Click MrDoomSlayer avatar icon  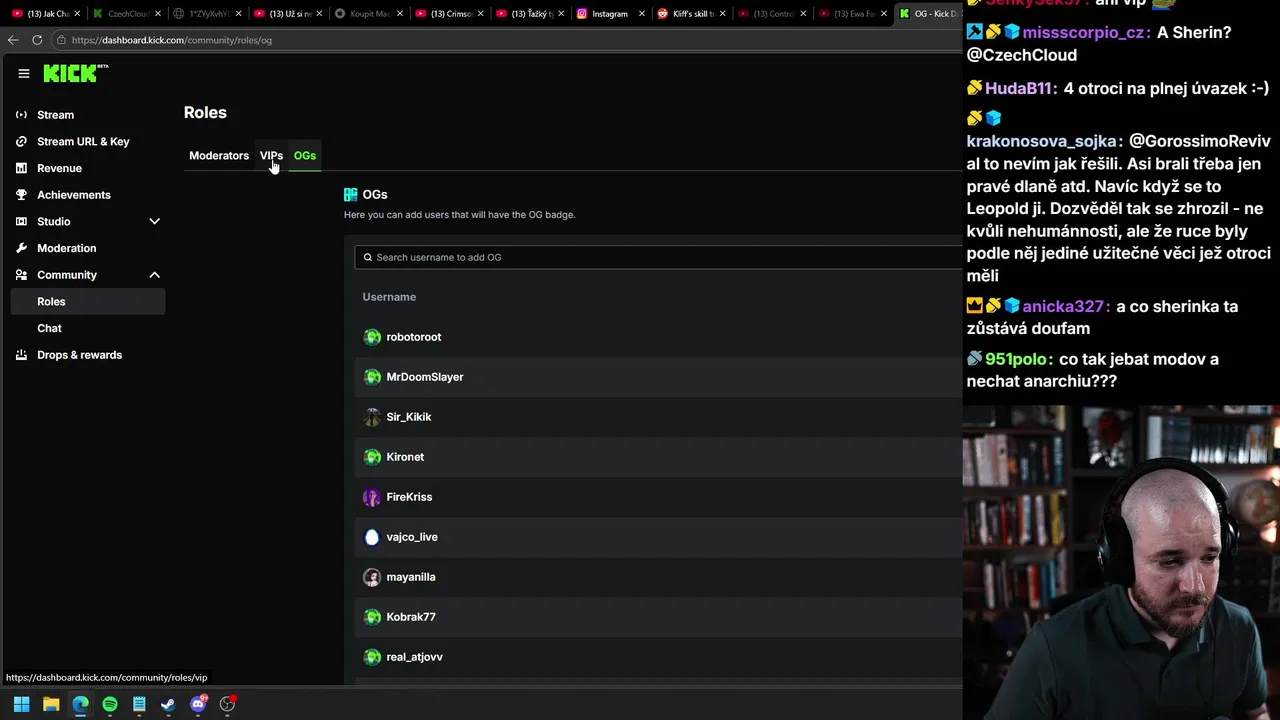point(372,377)
